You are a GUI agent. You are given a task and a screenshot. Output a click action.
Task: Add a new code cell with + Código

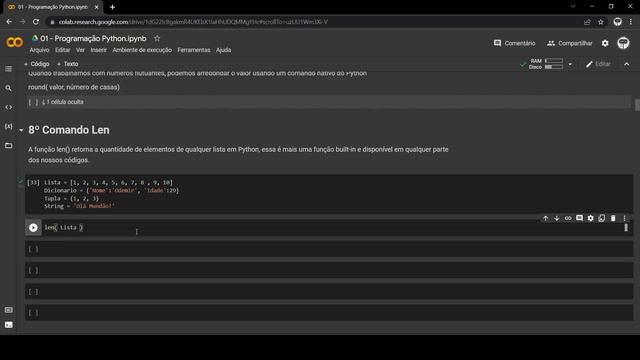(36, 64)
